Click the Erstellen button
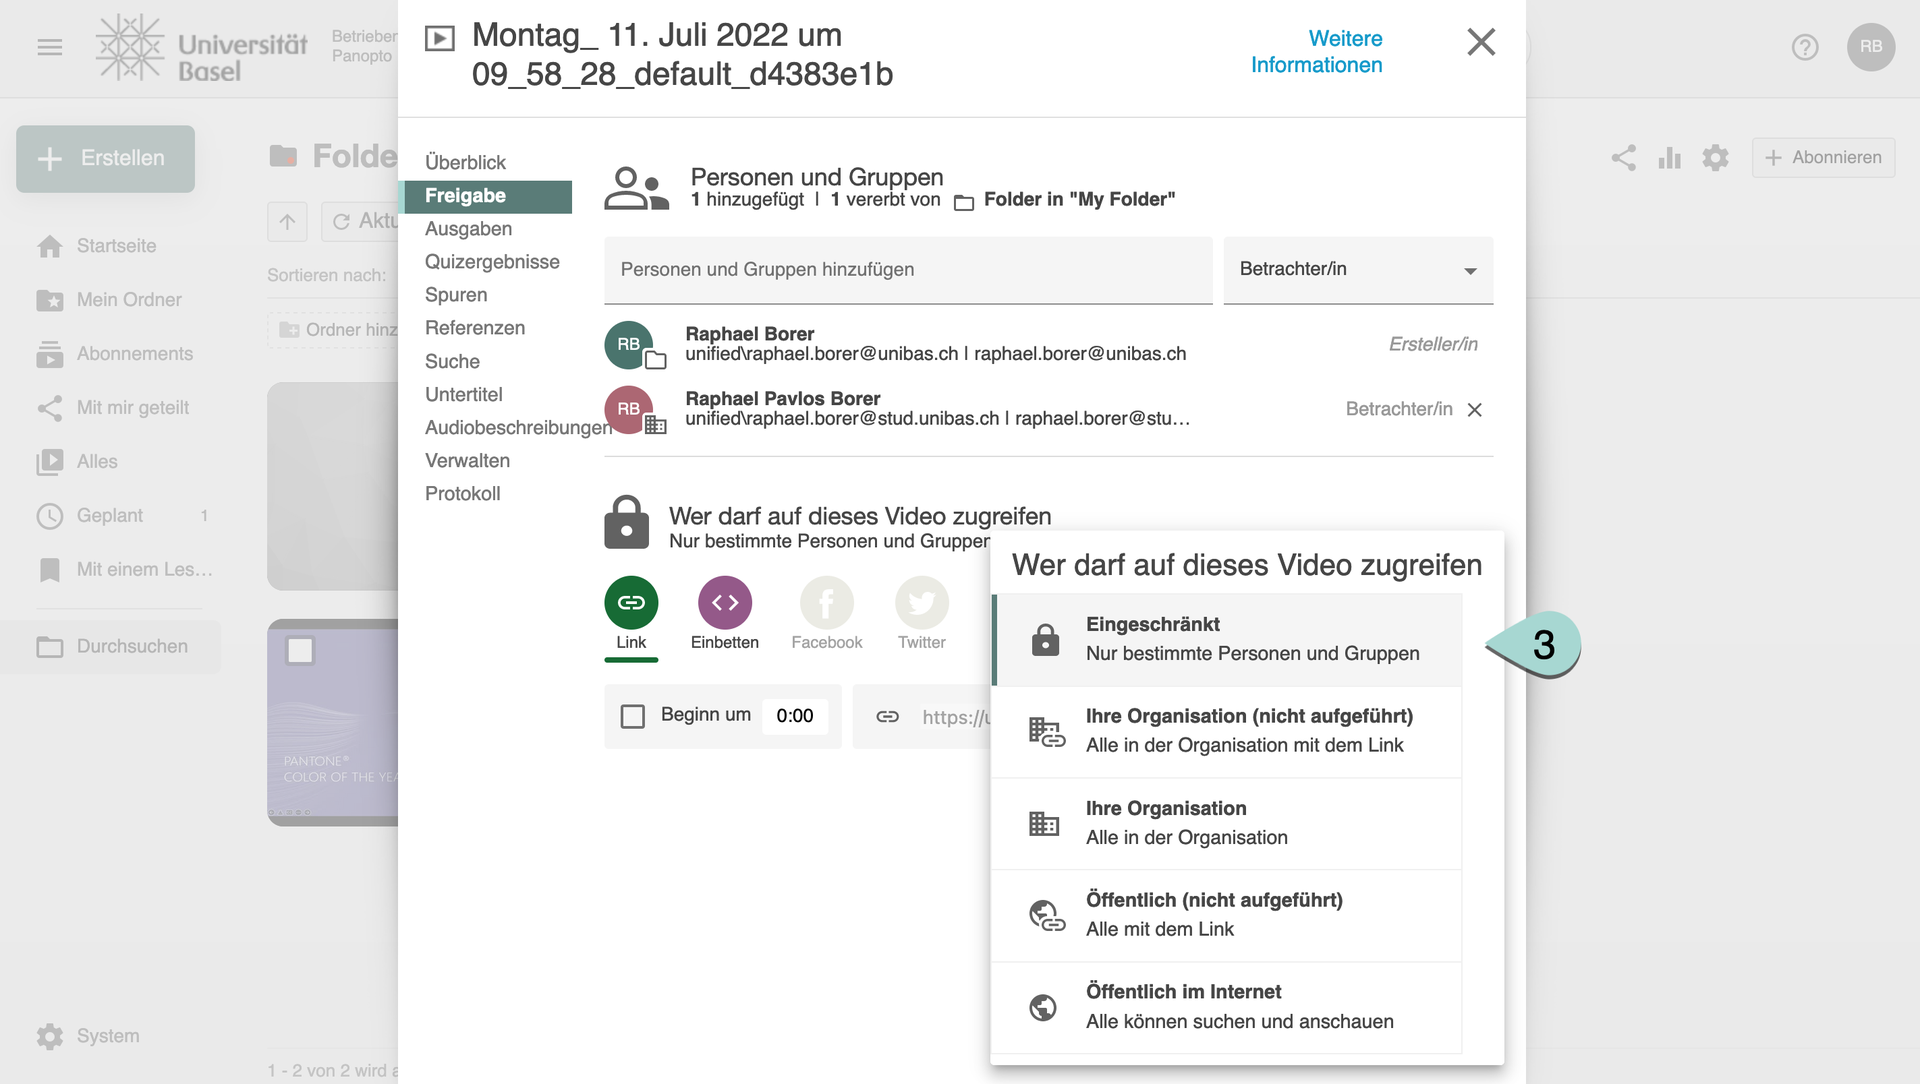 click(105, 158)
